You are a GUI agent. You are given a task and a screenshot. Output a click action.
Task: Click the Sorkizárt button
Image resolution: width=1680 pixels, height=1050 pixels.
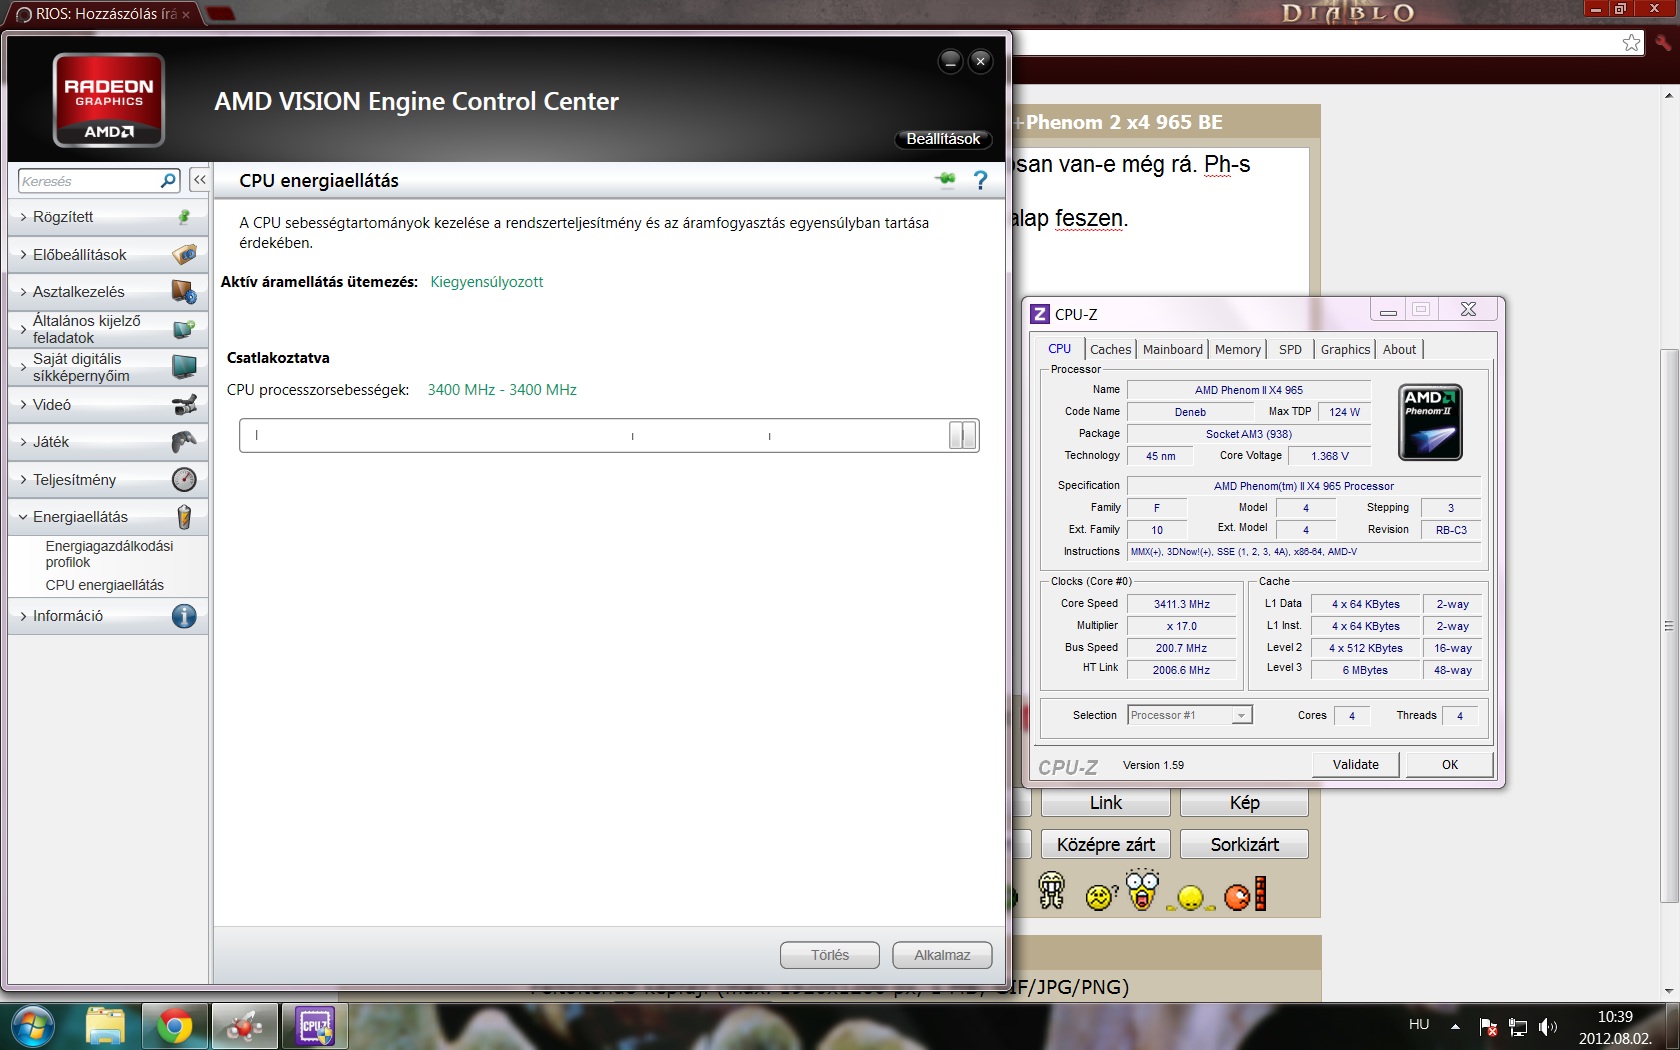pos(1244,845)
